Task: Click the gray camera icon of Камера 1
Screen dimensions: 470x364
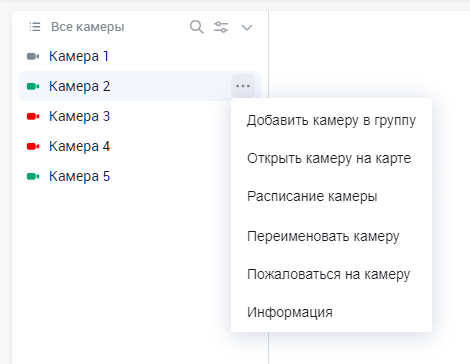Action: click(33, 56)
